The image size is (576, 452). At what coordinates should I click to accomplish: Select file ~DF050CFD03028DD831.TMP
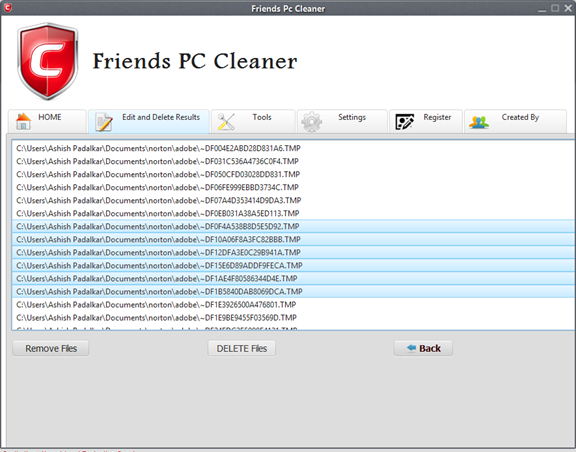click(x=293, y=174)
